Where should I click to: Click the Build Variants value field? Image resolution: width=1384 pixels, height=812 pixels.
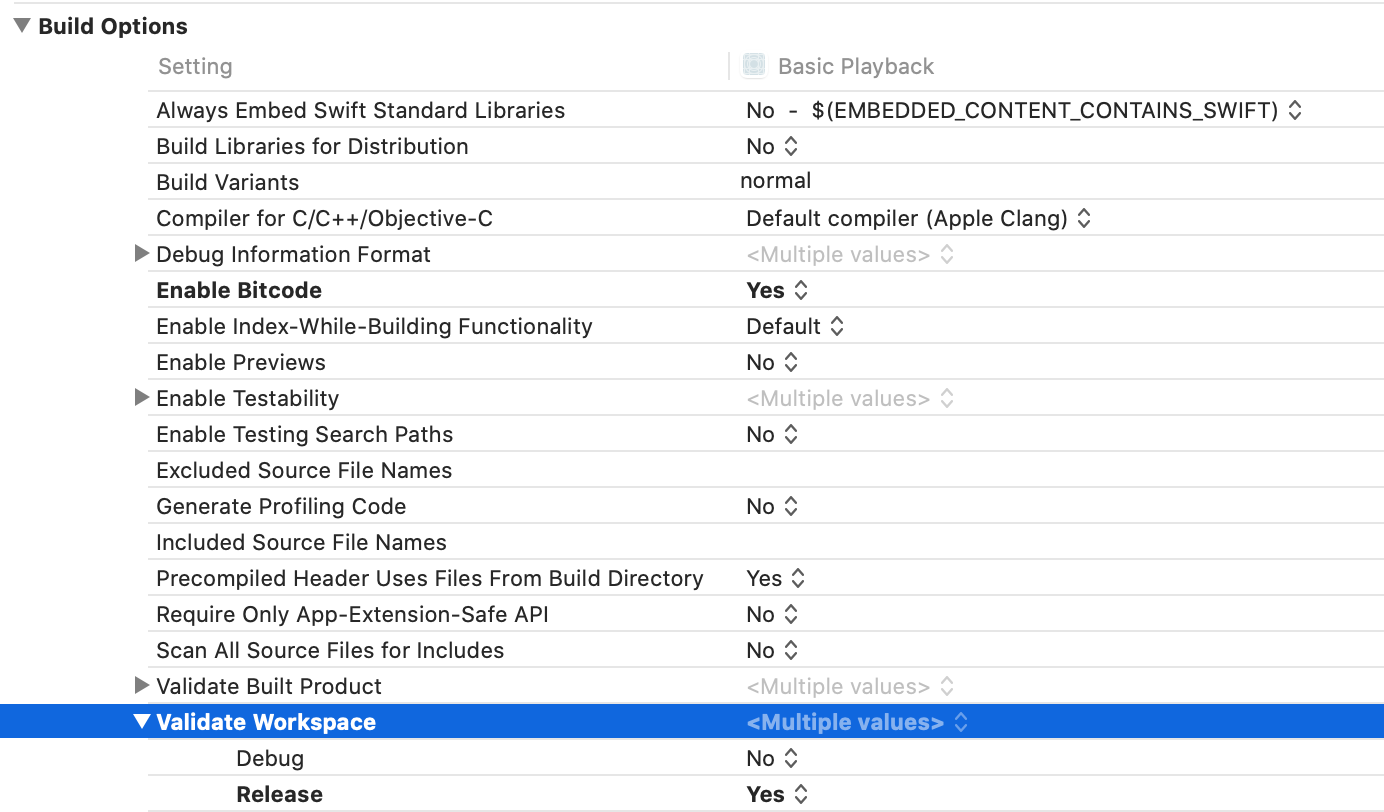tap(776, 181)
